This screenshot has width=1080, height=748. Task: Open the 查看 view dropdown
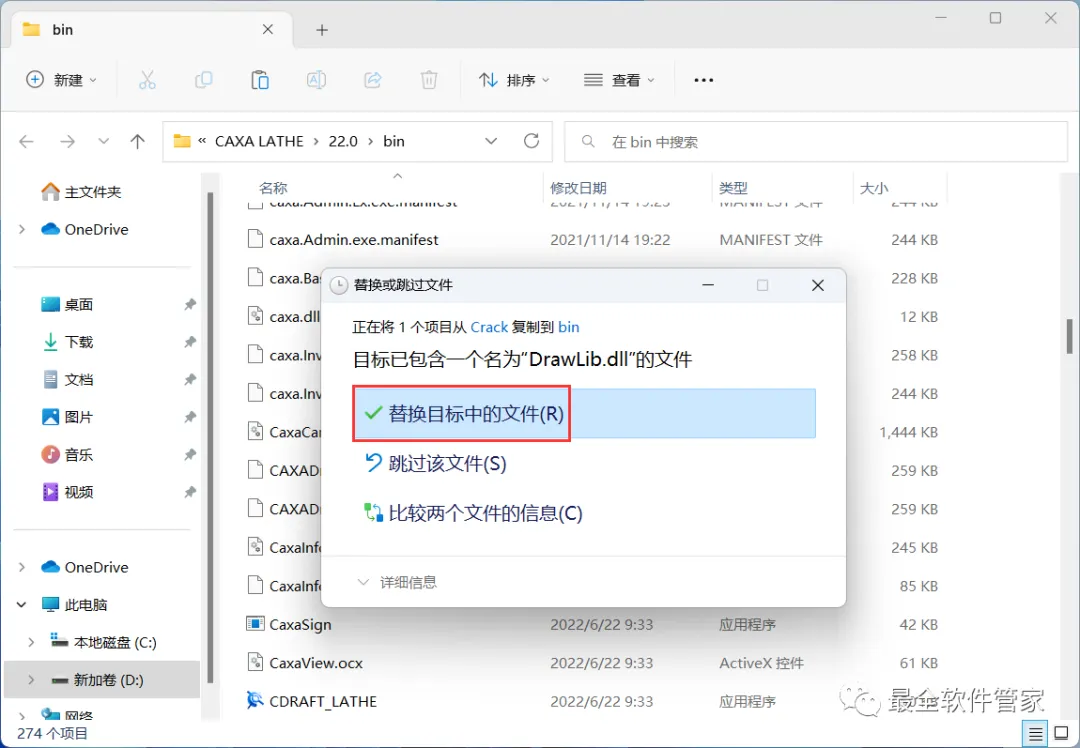(619, 80)
